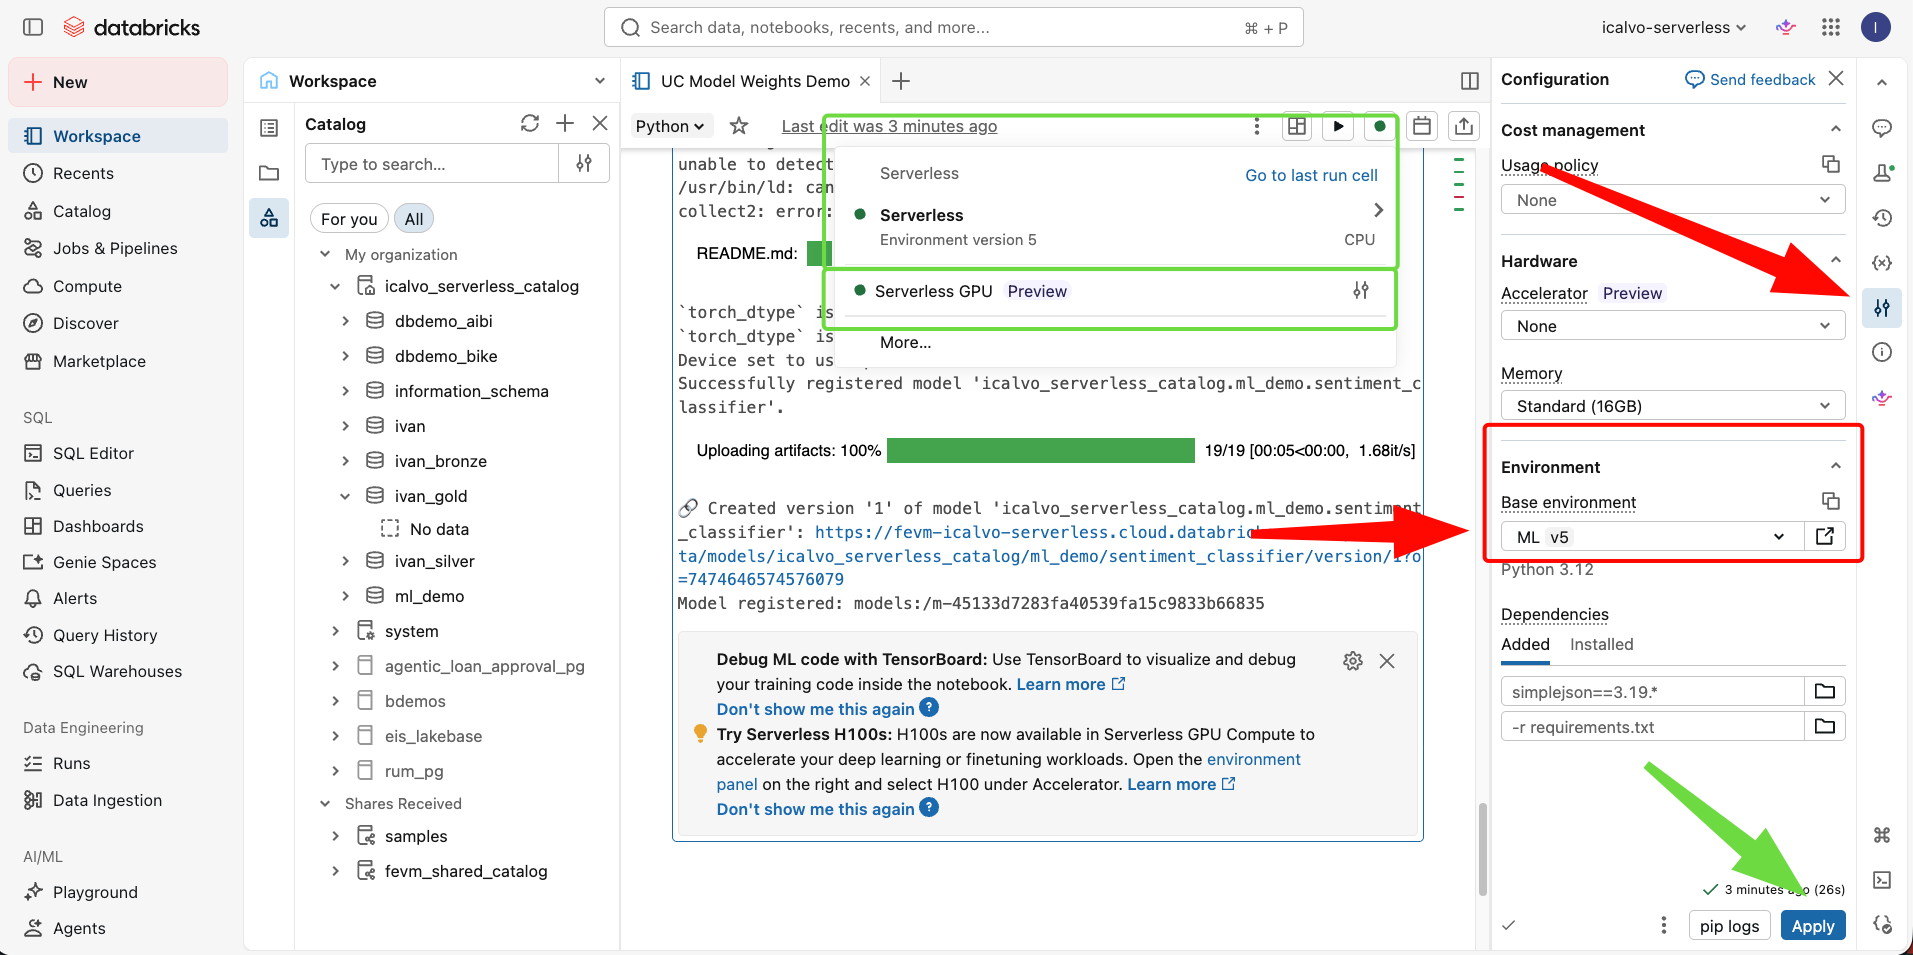This screenshot has height=955, width=1913.
Task: Collapse the Environment section
Action: (1836, 466)
